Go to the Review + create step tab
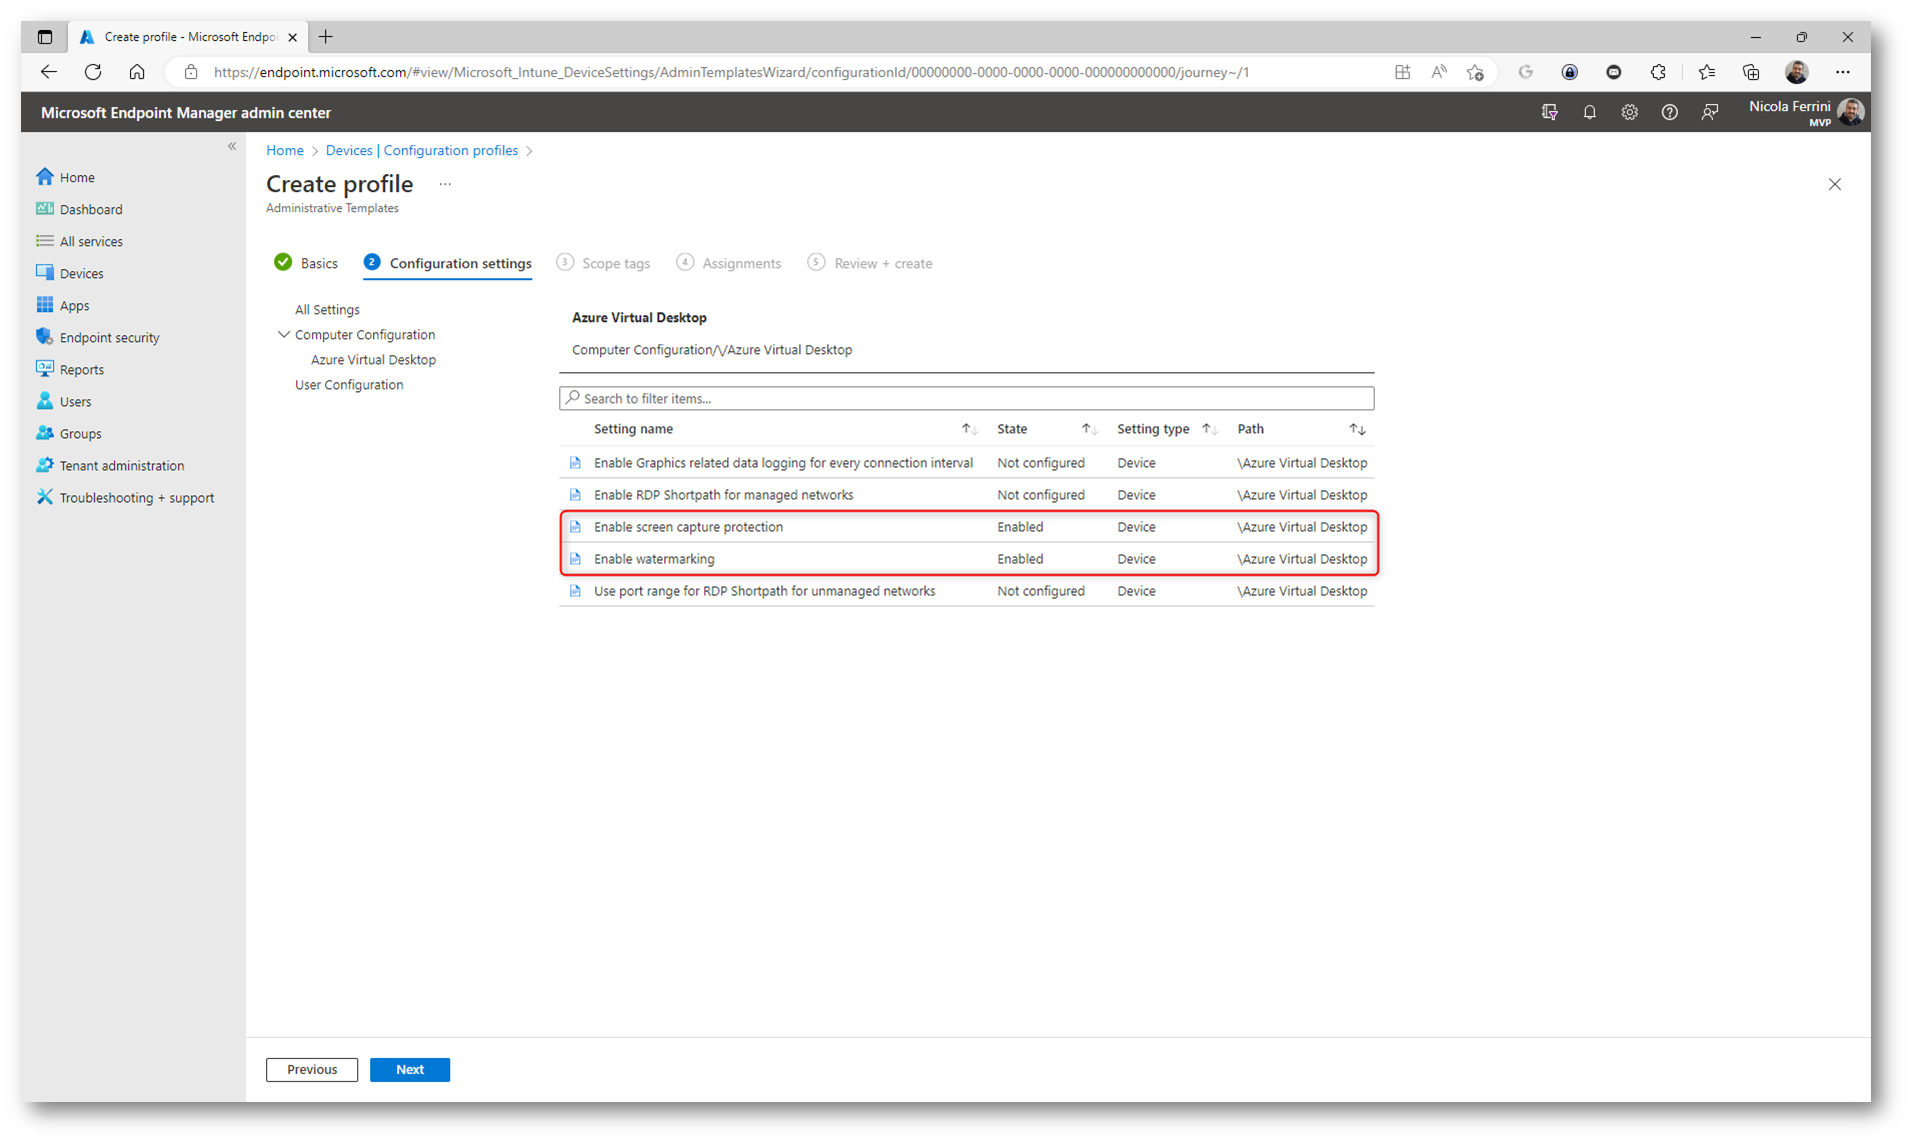1913x1144 pixels. [870, 263]
